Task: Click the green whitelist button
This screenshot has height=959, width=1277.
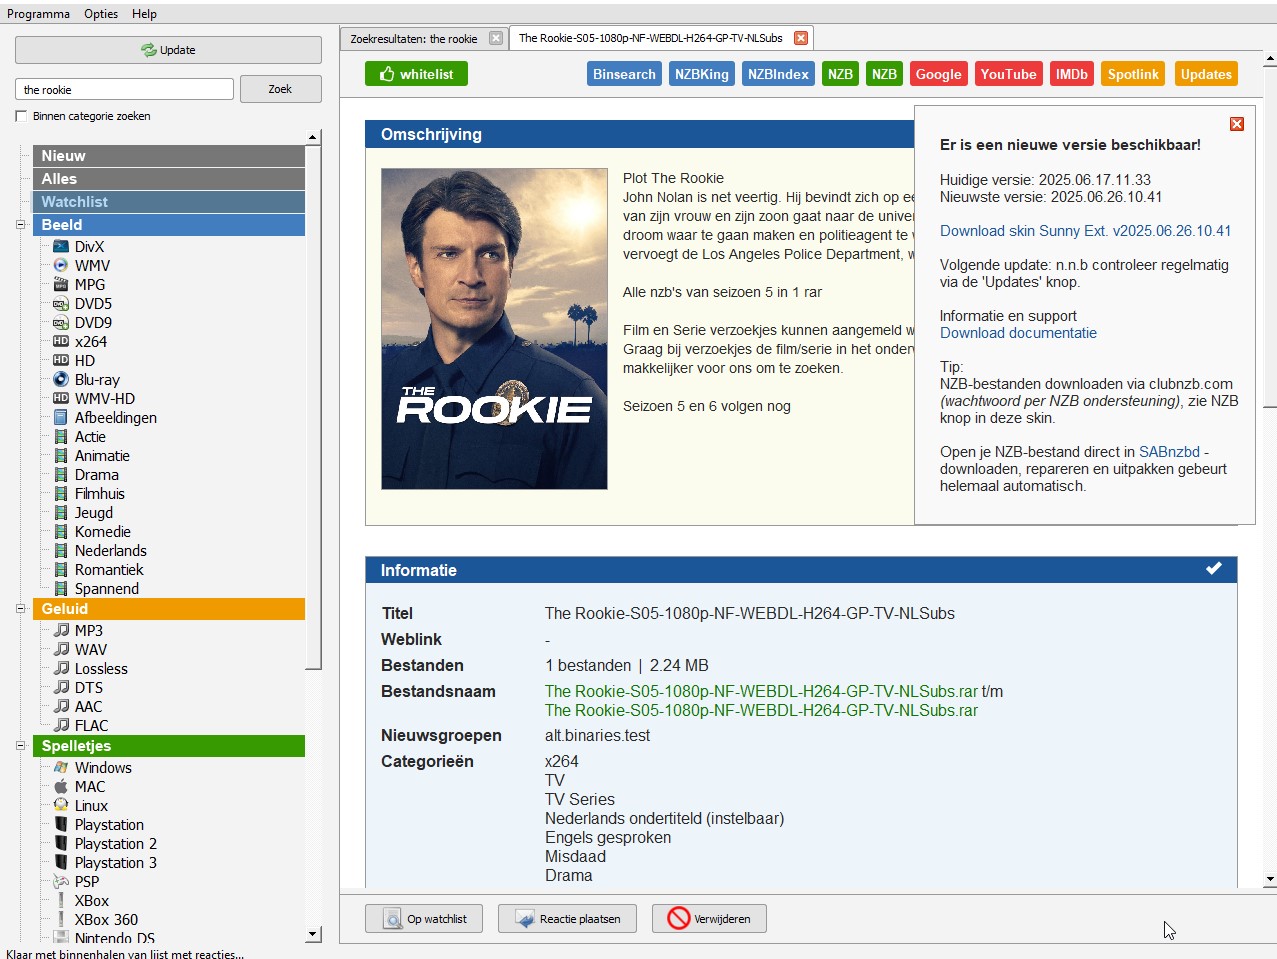Action: (416, 74)
